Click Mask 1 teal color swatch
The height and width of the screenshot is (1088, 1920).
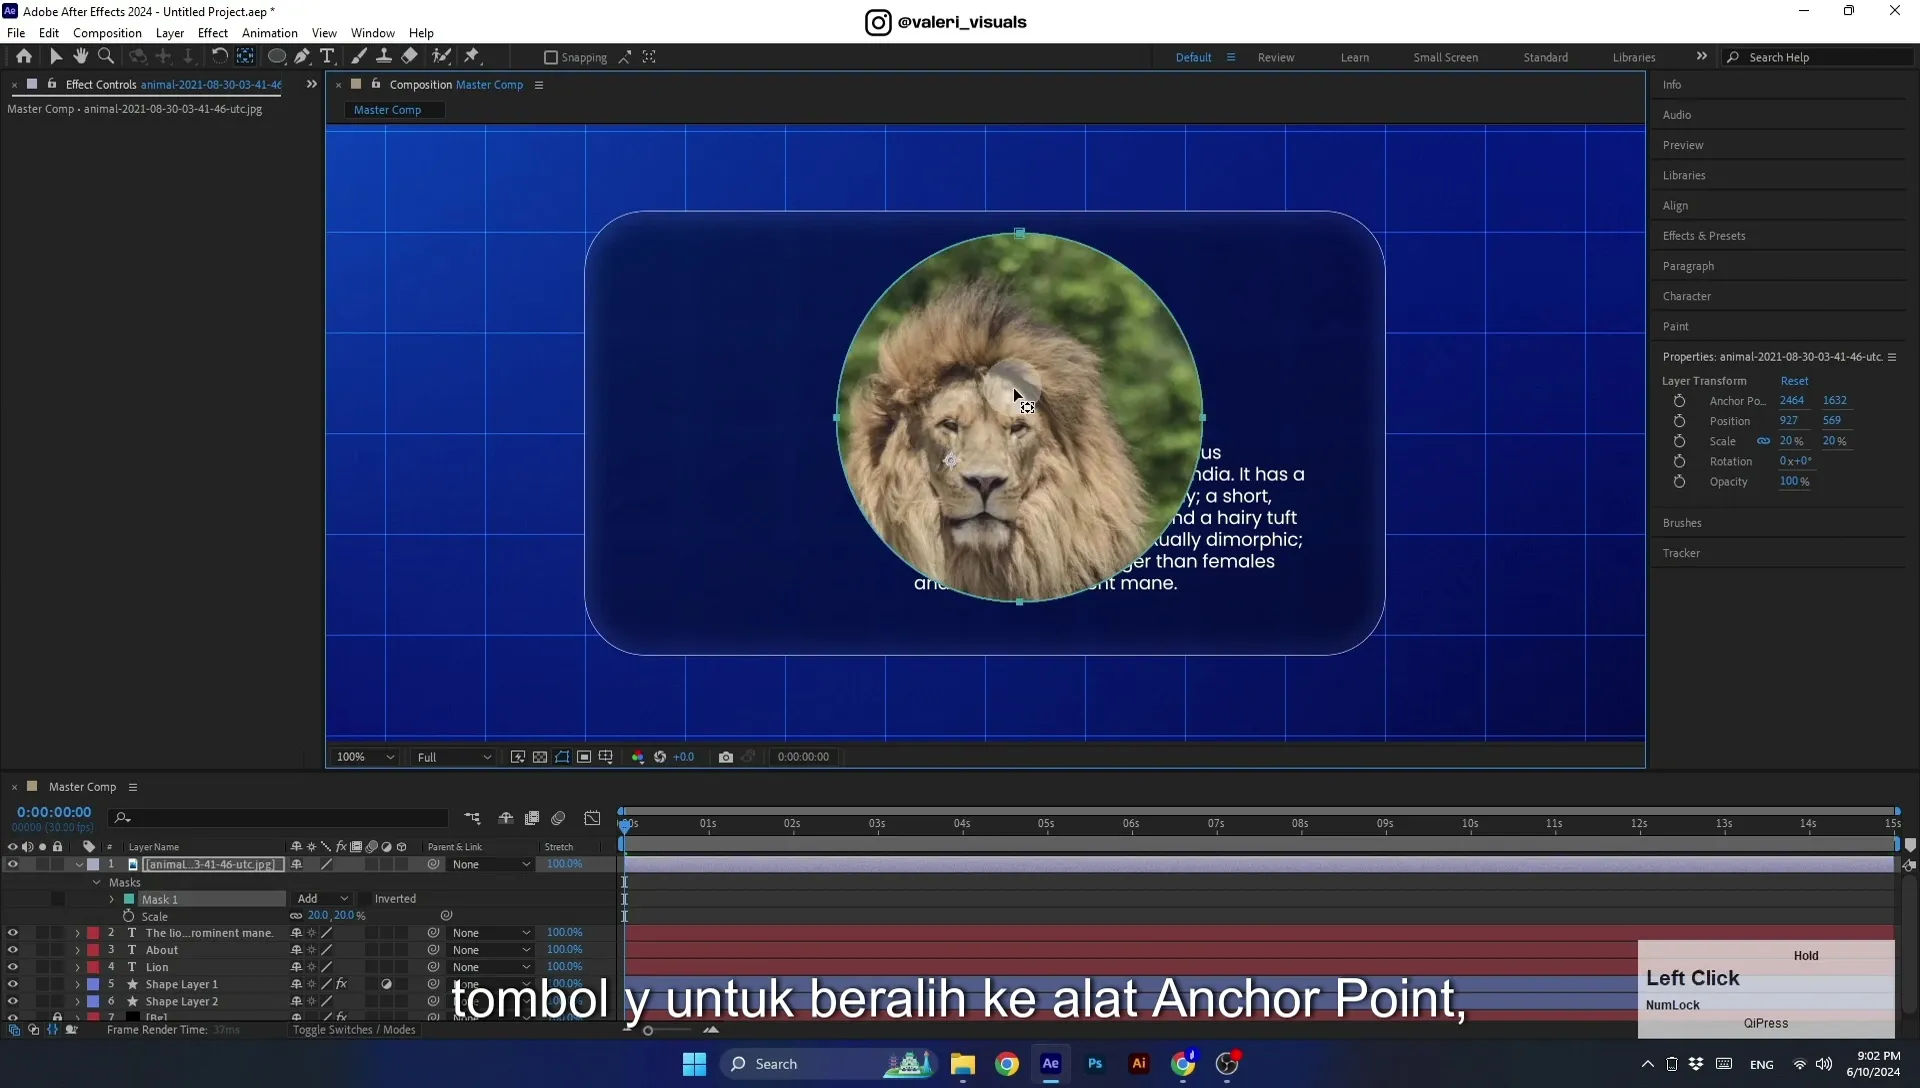point(129,899)
